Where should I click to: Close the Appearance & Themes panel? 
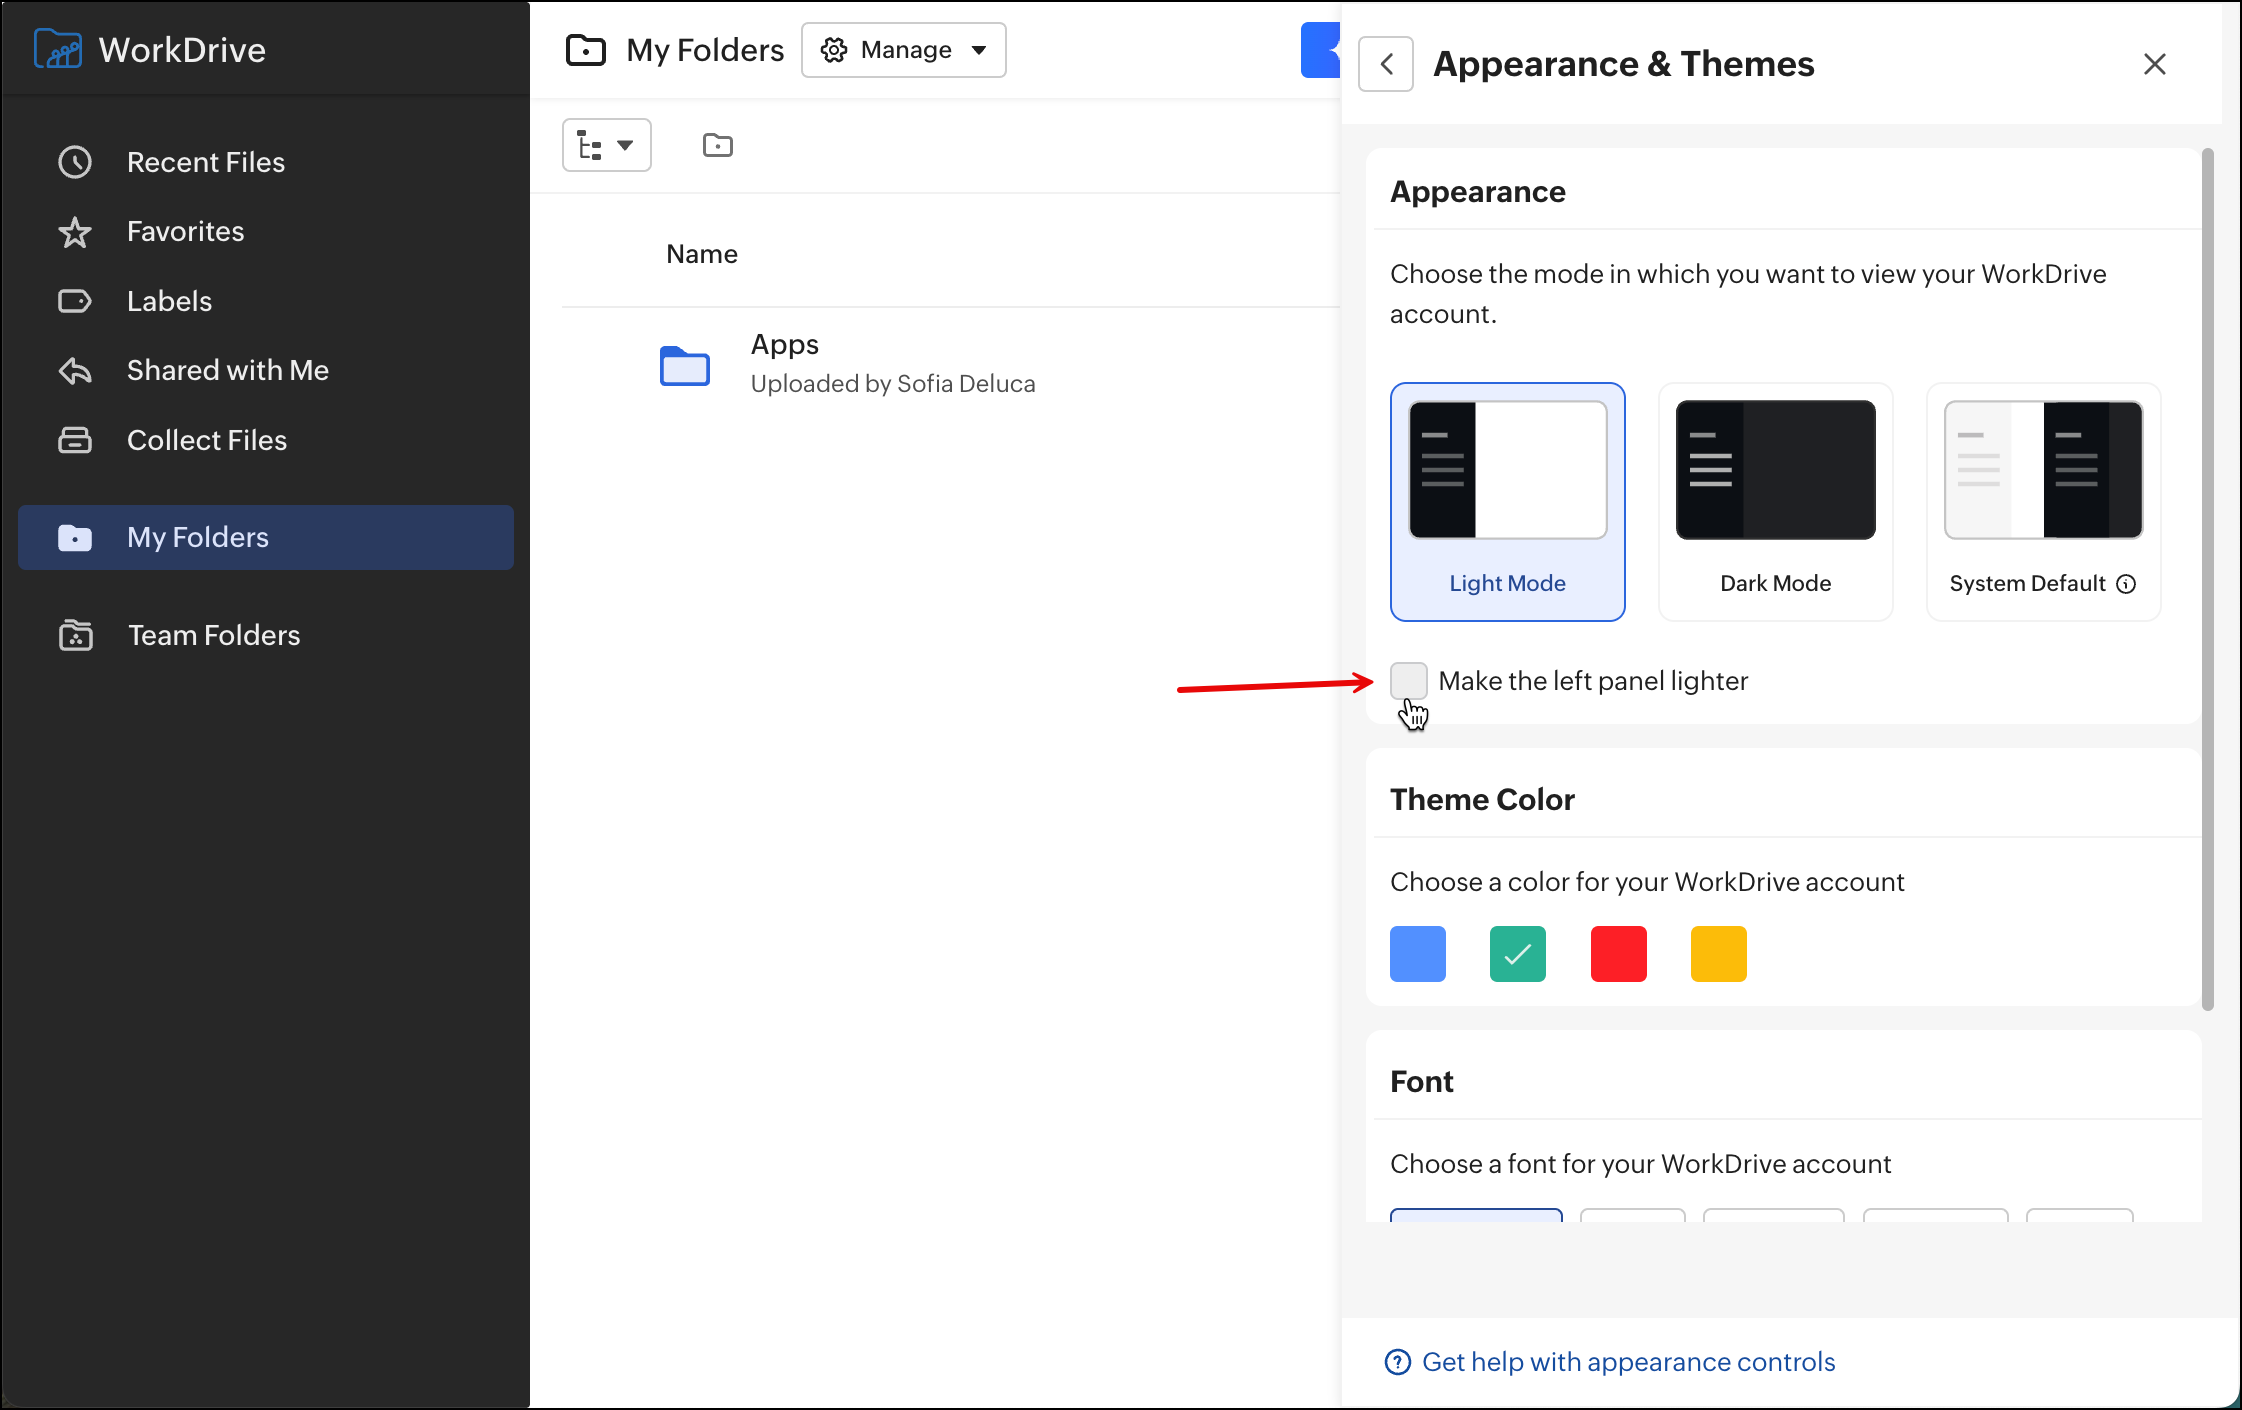pos(2154,64)
